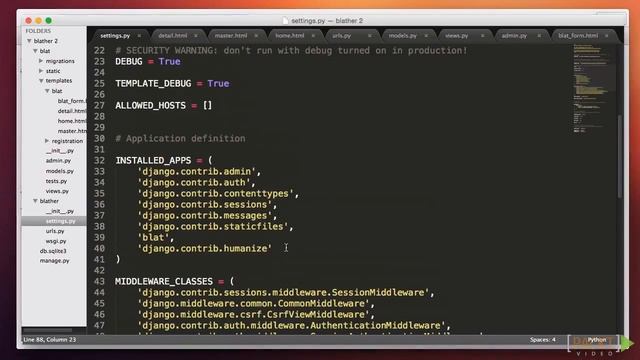
Task: Switch to the home.html tab
Action: pos(289,36)
